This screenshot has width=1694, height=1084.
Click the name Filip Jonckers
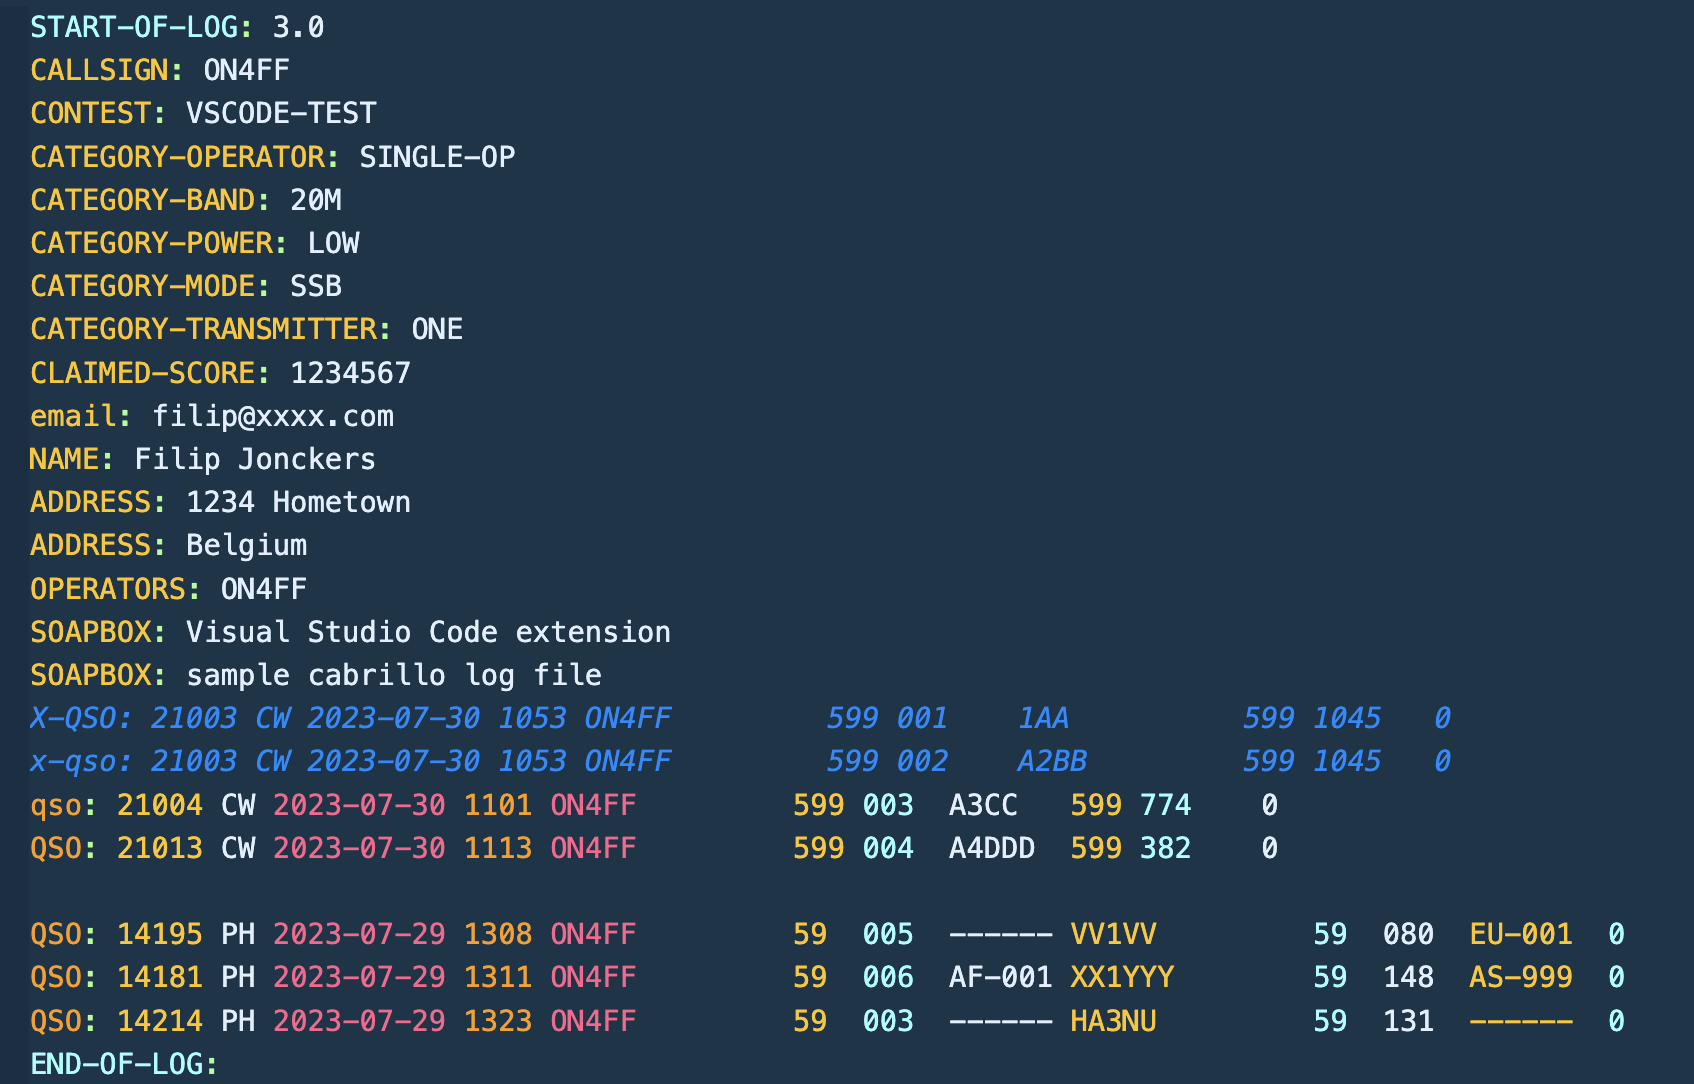click(x=255, y=459)
